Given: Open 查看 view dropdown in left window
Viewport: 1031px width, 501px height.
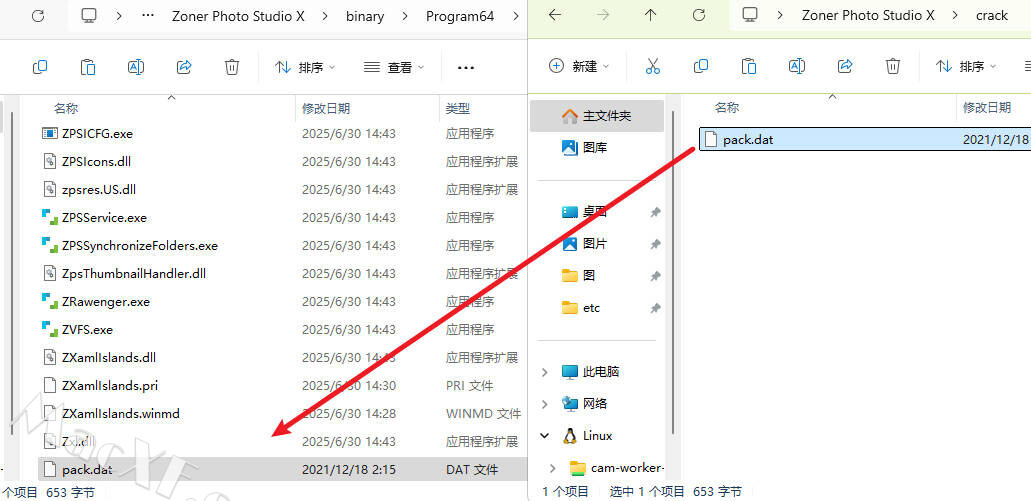Looking at the screenshot, I should [394, 67].
